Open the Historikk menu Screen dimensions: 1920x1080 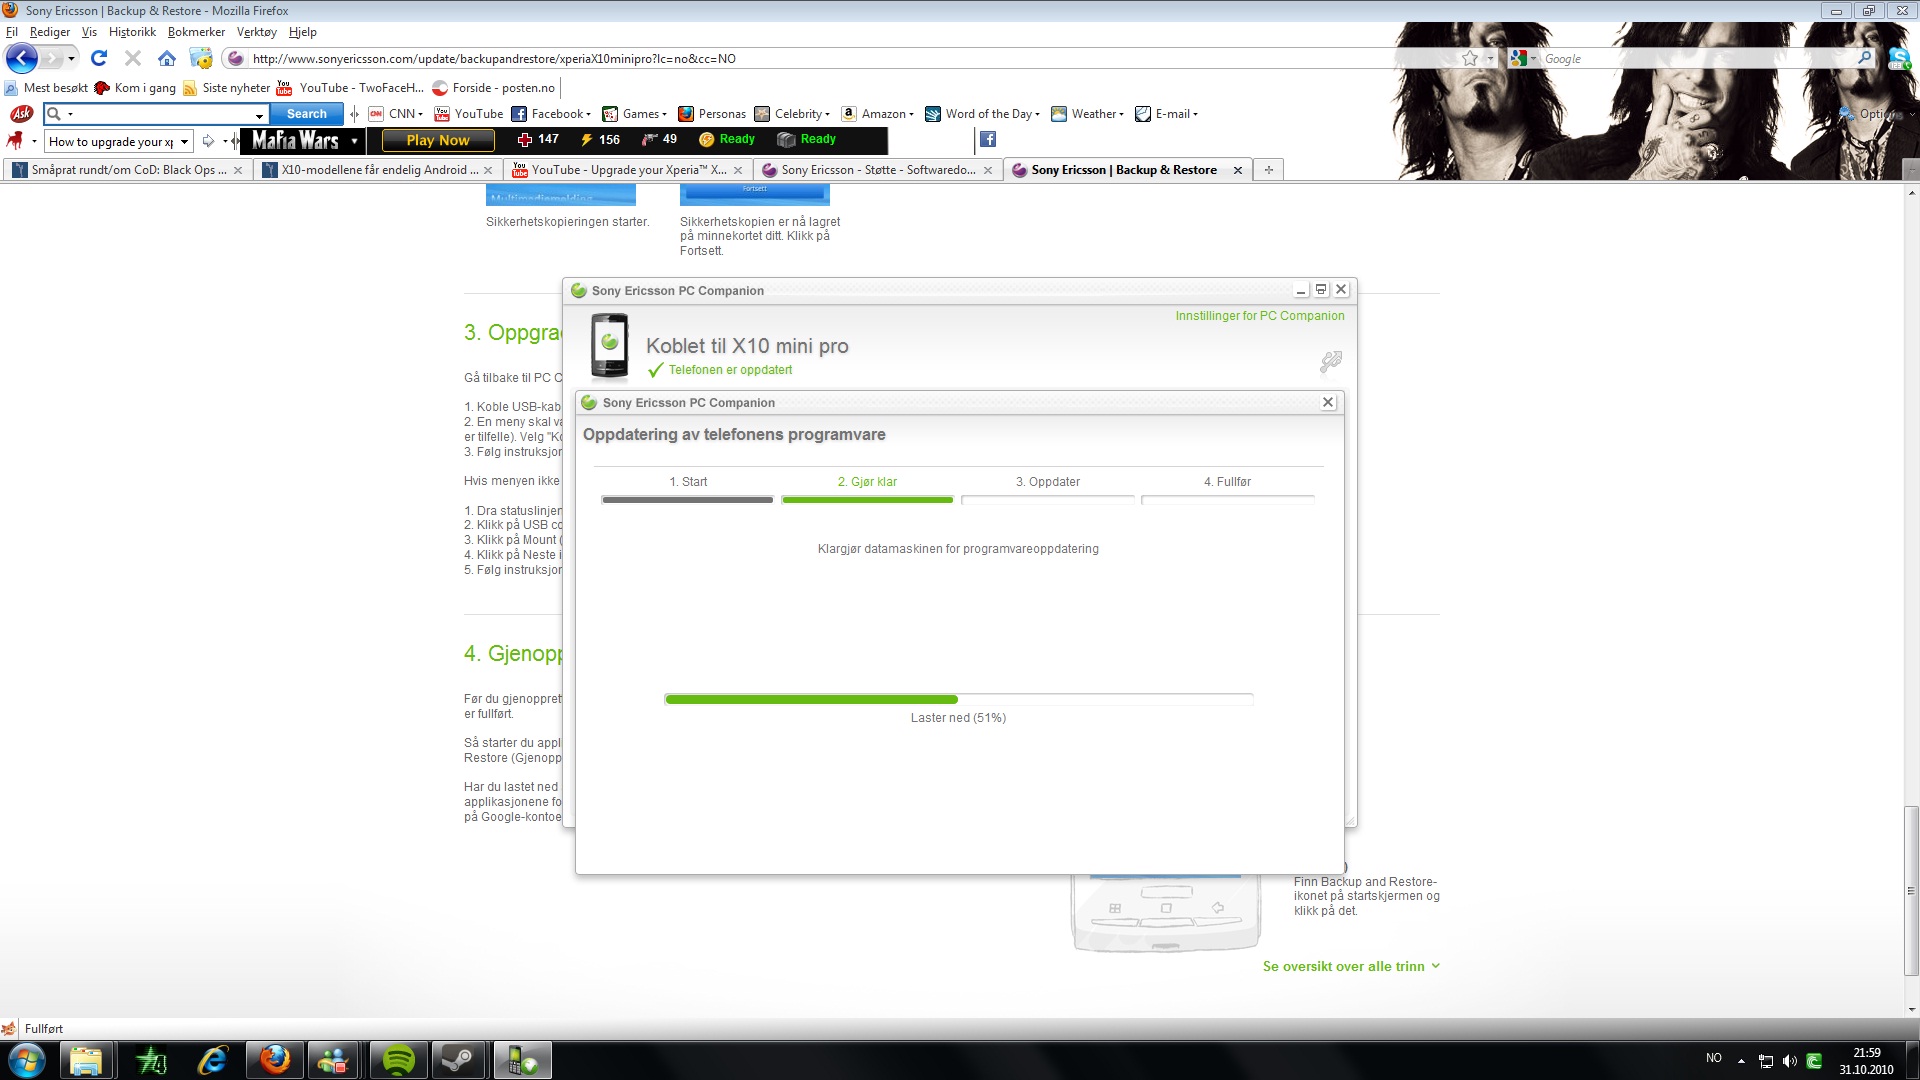tap(132, 32)
